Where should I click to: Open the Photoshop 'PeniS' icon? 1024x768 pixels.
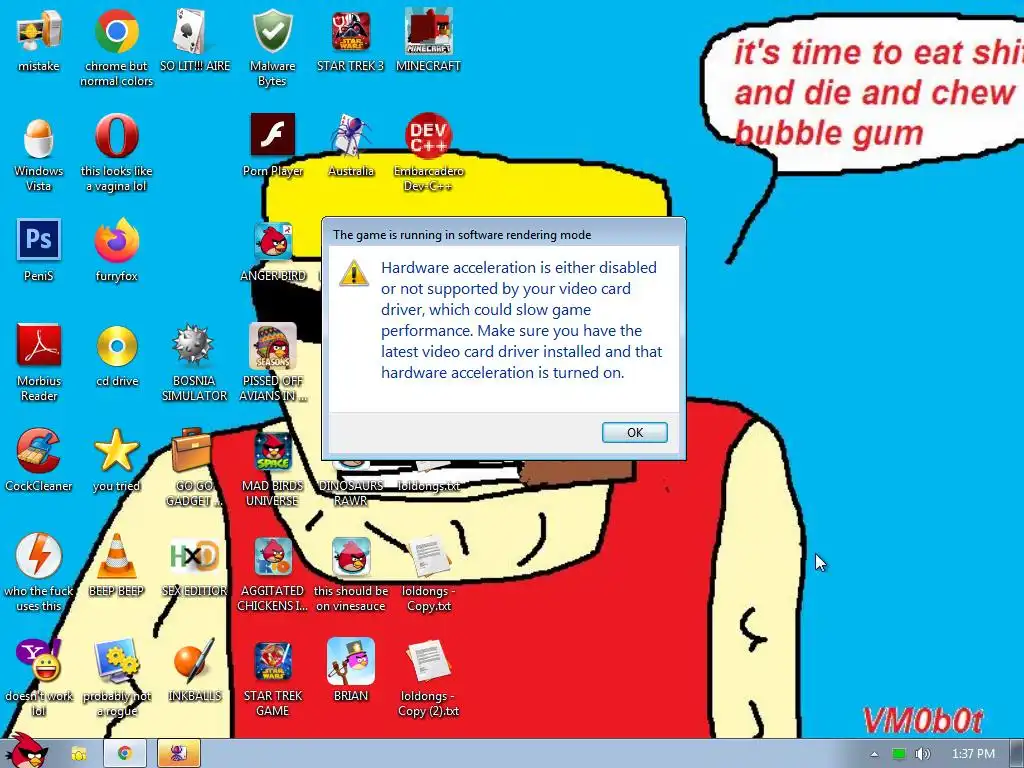pyautogui.click(x=39, y=240)
